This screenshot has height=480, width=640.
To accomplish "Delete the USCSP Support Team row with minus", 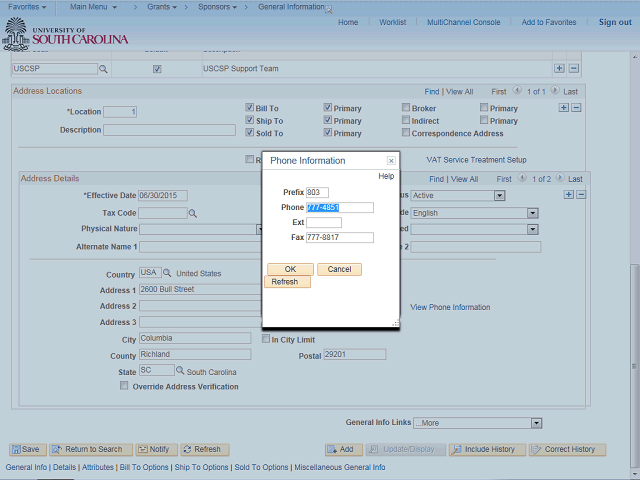I will 573,68.
